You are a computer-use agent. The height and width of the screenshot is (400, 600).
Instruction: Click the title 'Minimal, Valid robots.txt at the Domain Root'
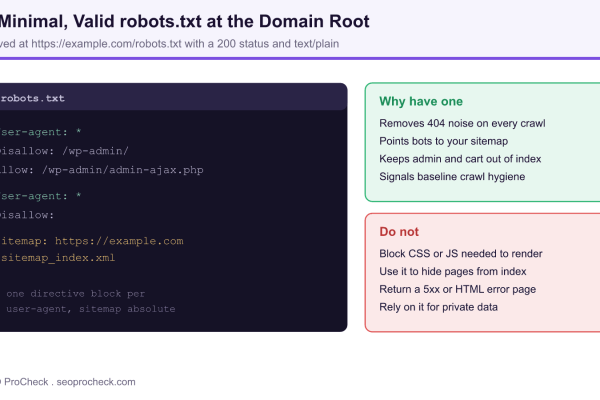tap(185, 21)
